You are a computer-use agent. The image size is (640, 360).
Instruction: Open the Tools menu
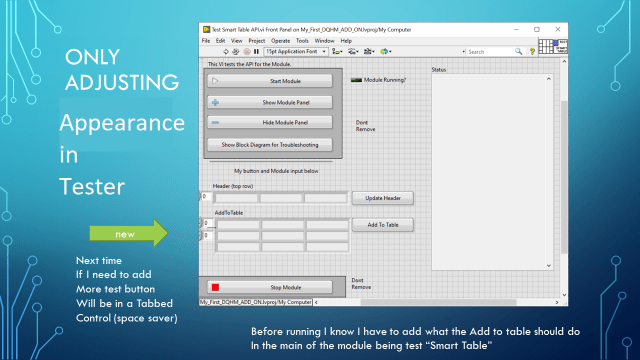pyautogui.click(x=302, y=41)
